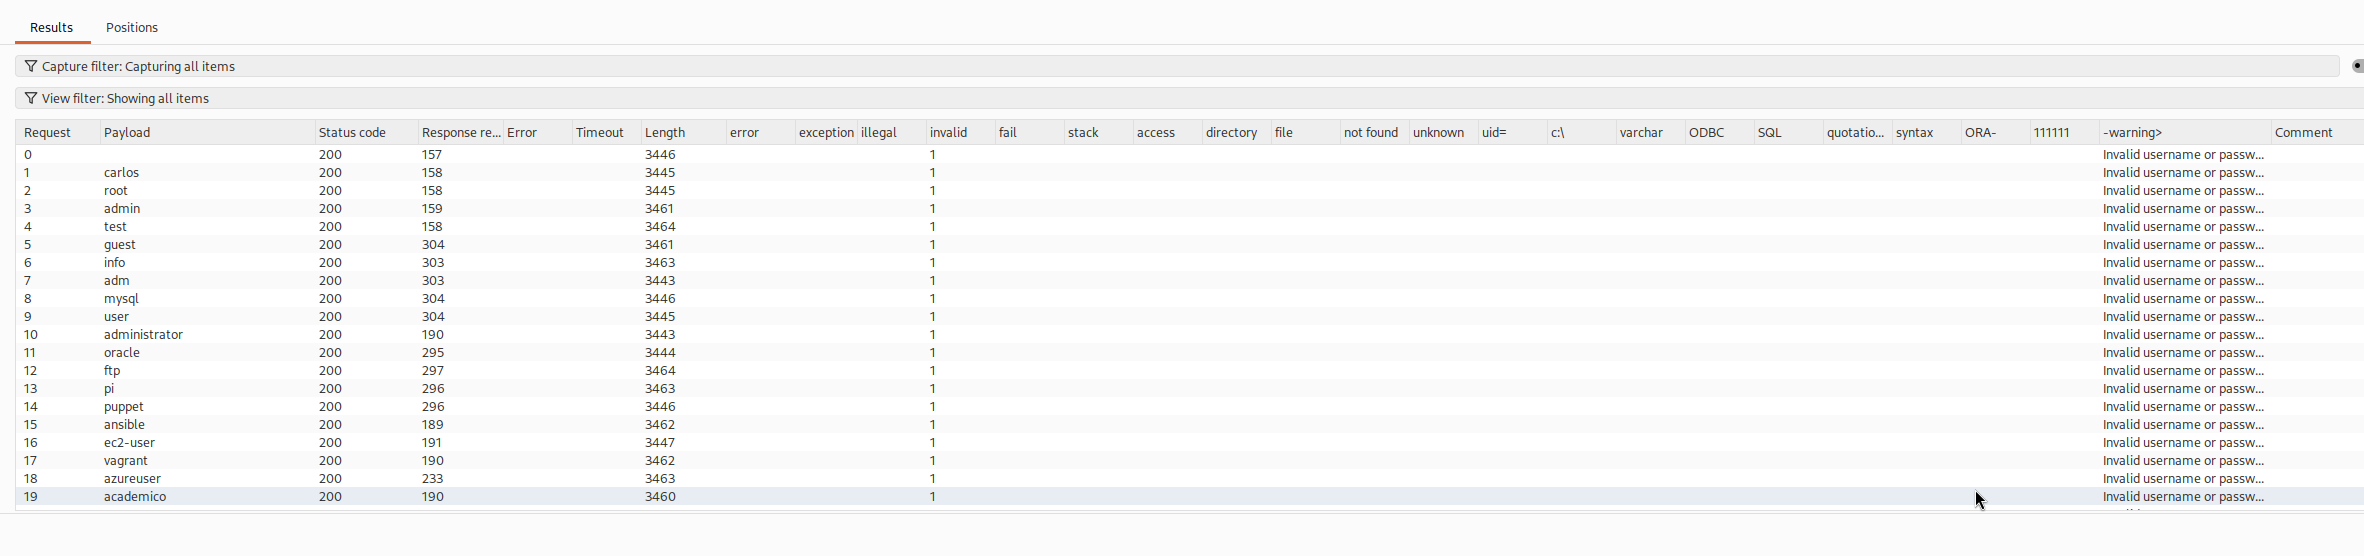Click the uid= column header

coord(1512,132)
